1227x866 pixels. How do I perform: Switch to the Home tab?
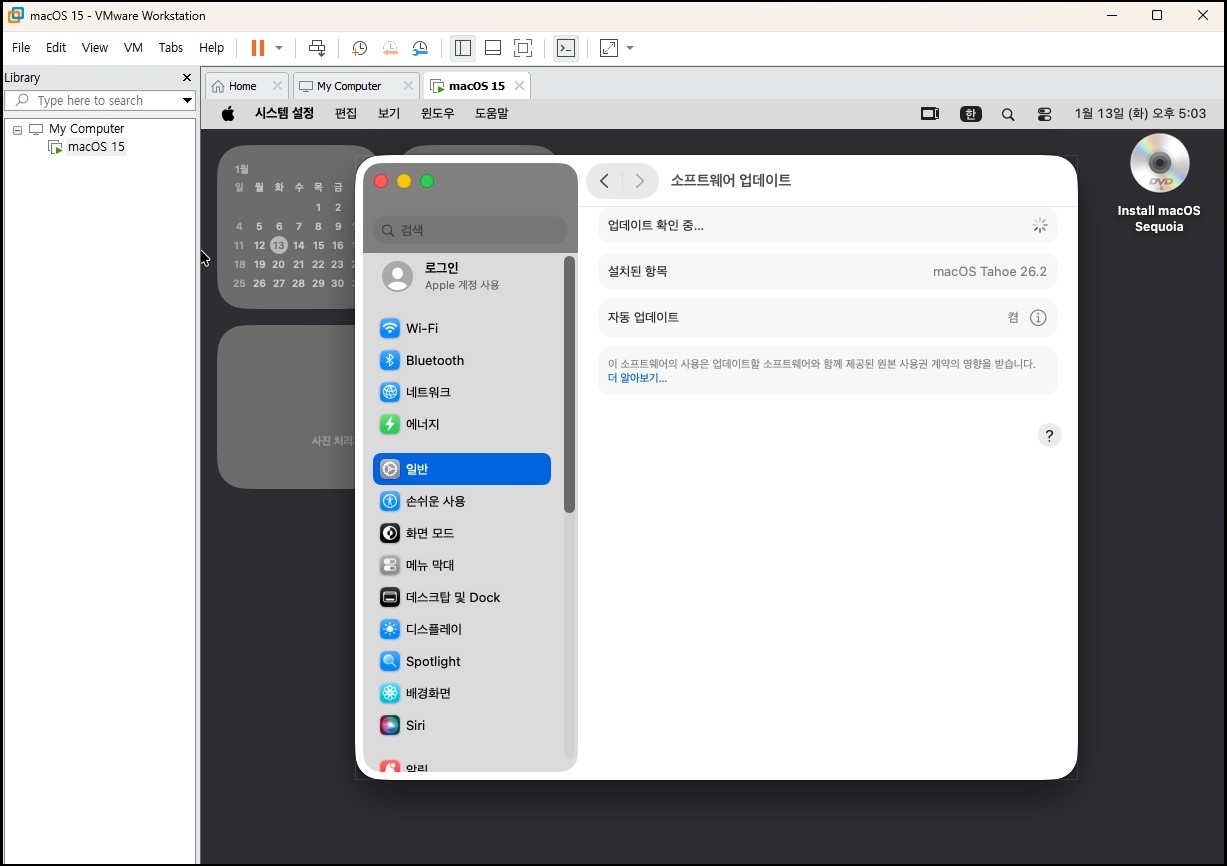[x=242, y=86]
